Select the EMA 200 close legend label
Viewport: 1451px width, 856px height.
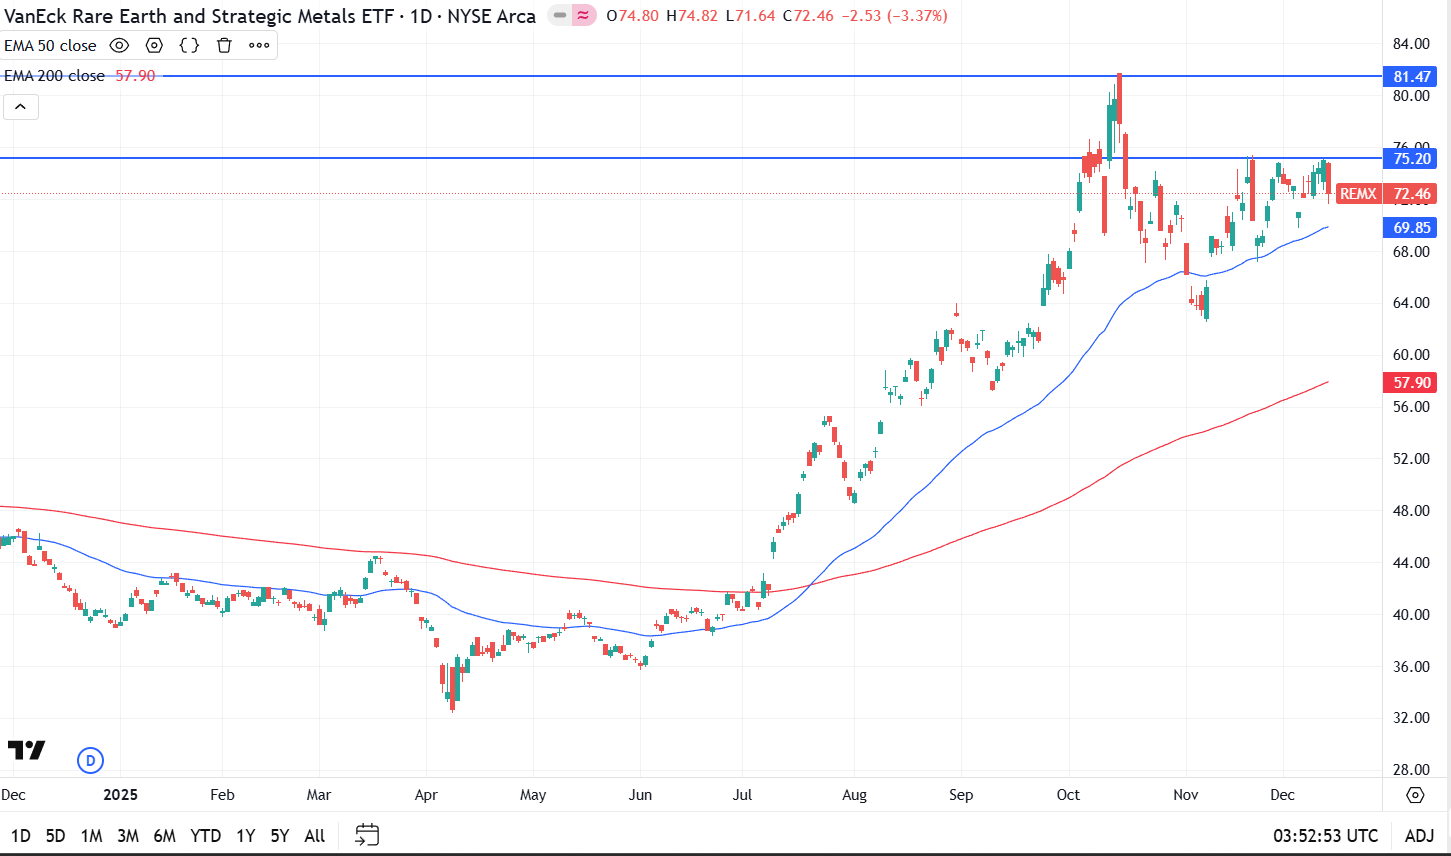pos(55,75)
